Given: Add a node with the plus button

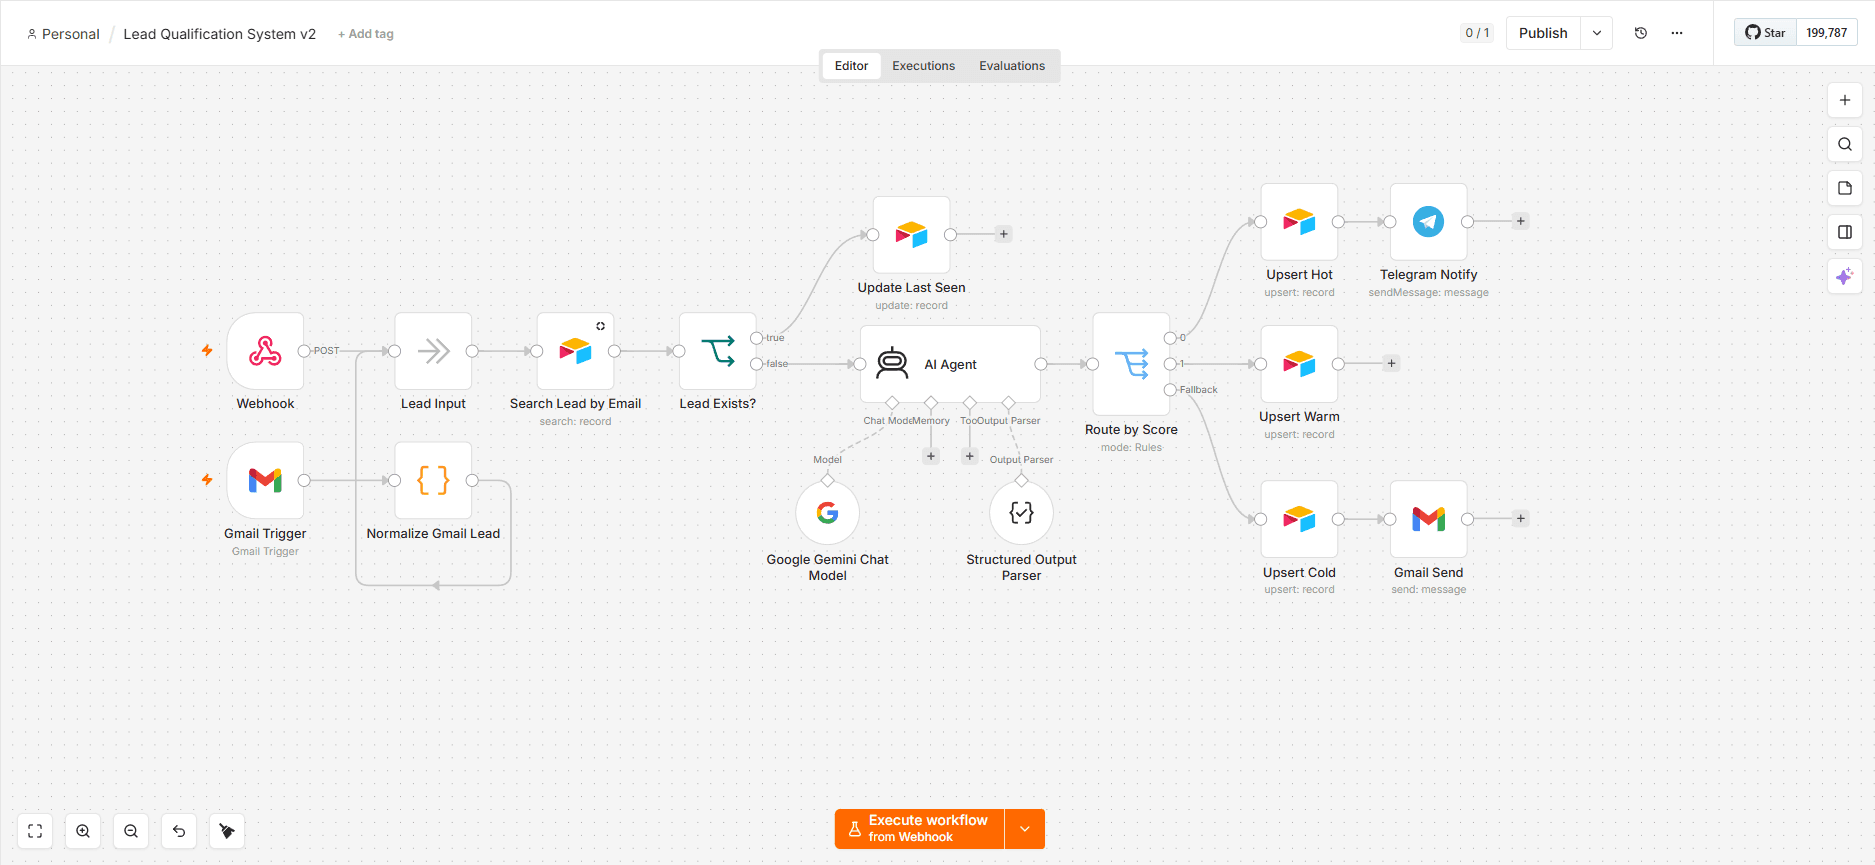Looking at the screenshot, I should tap(1845, 100).
